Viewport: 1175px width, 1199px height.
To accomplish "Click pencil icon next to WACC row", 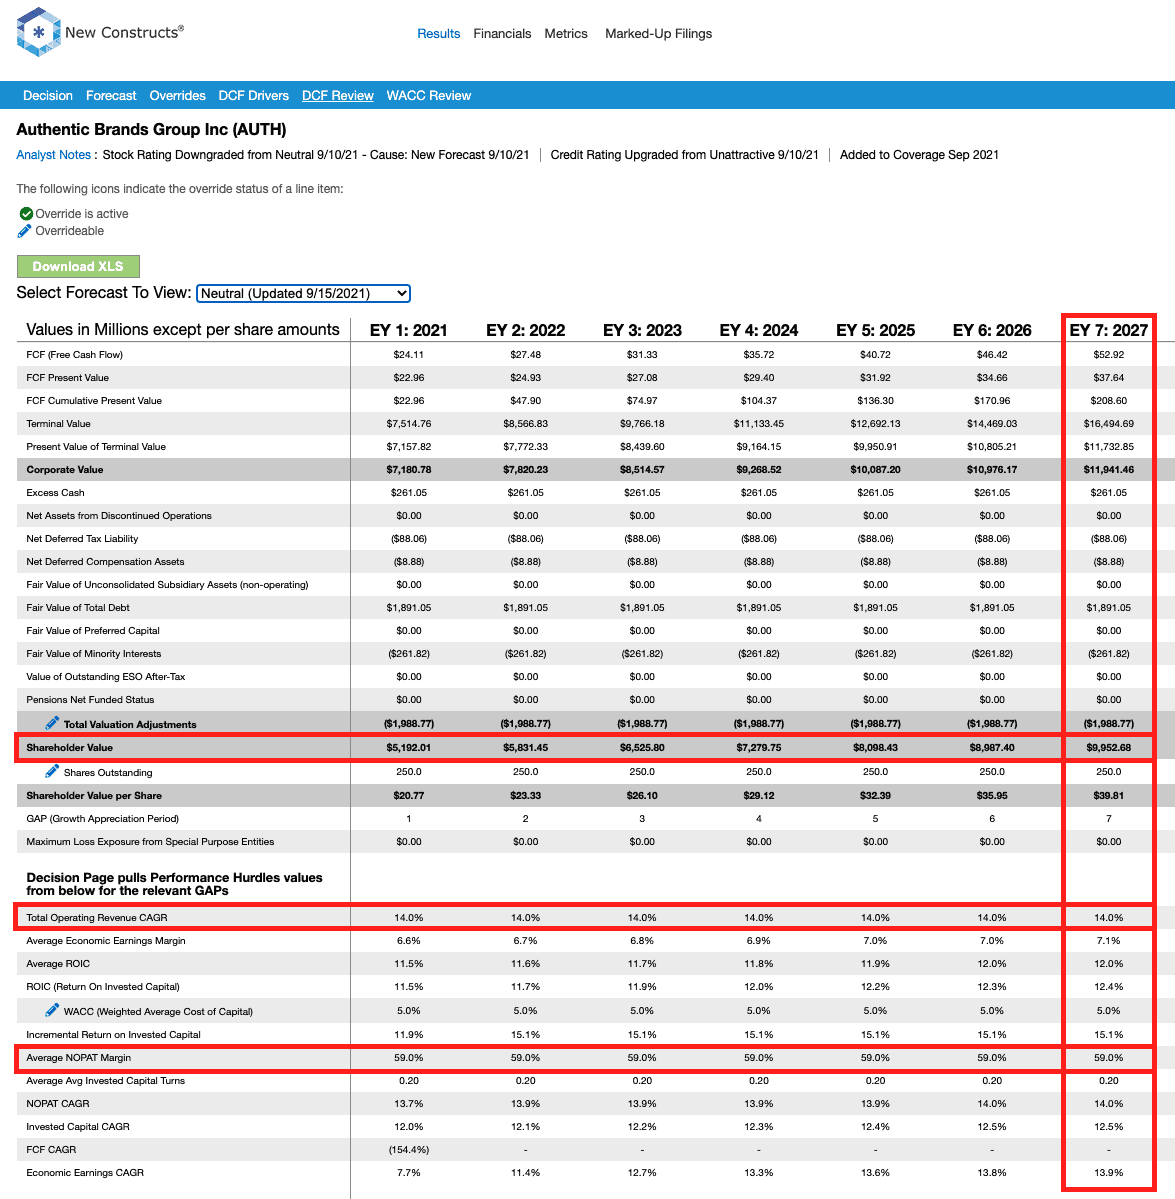I will point(52,1010).
